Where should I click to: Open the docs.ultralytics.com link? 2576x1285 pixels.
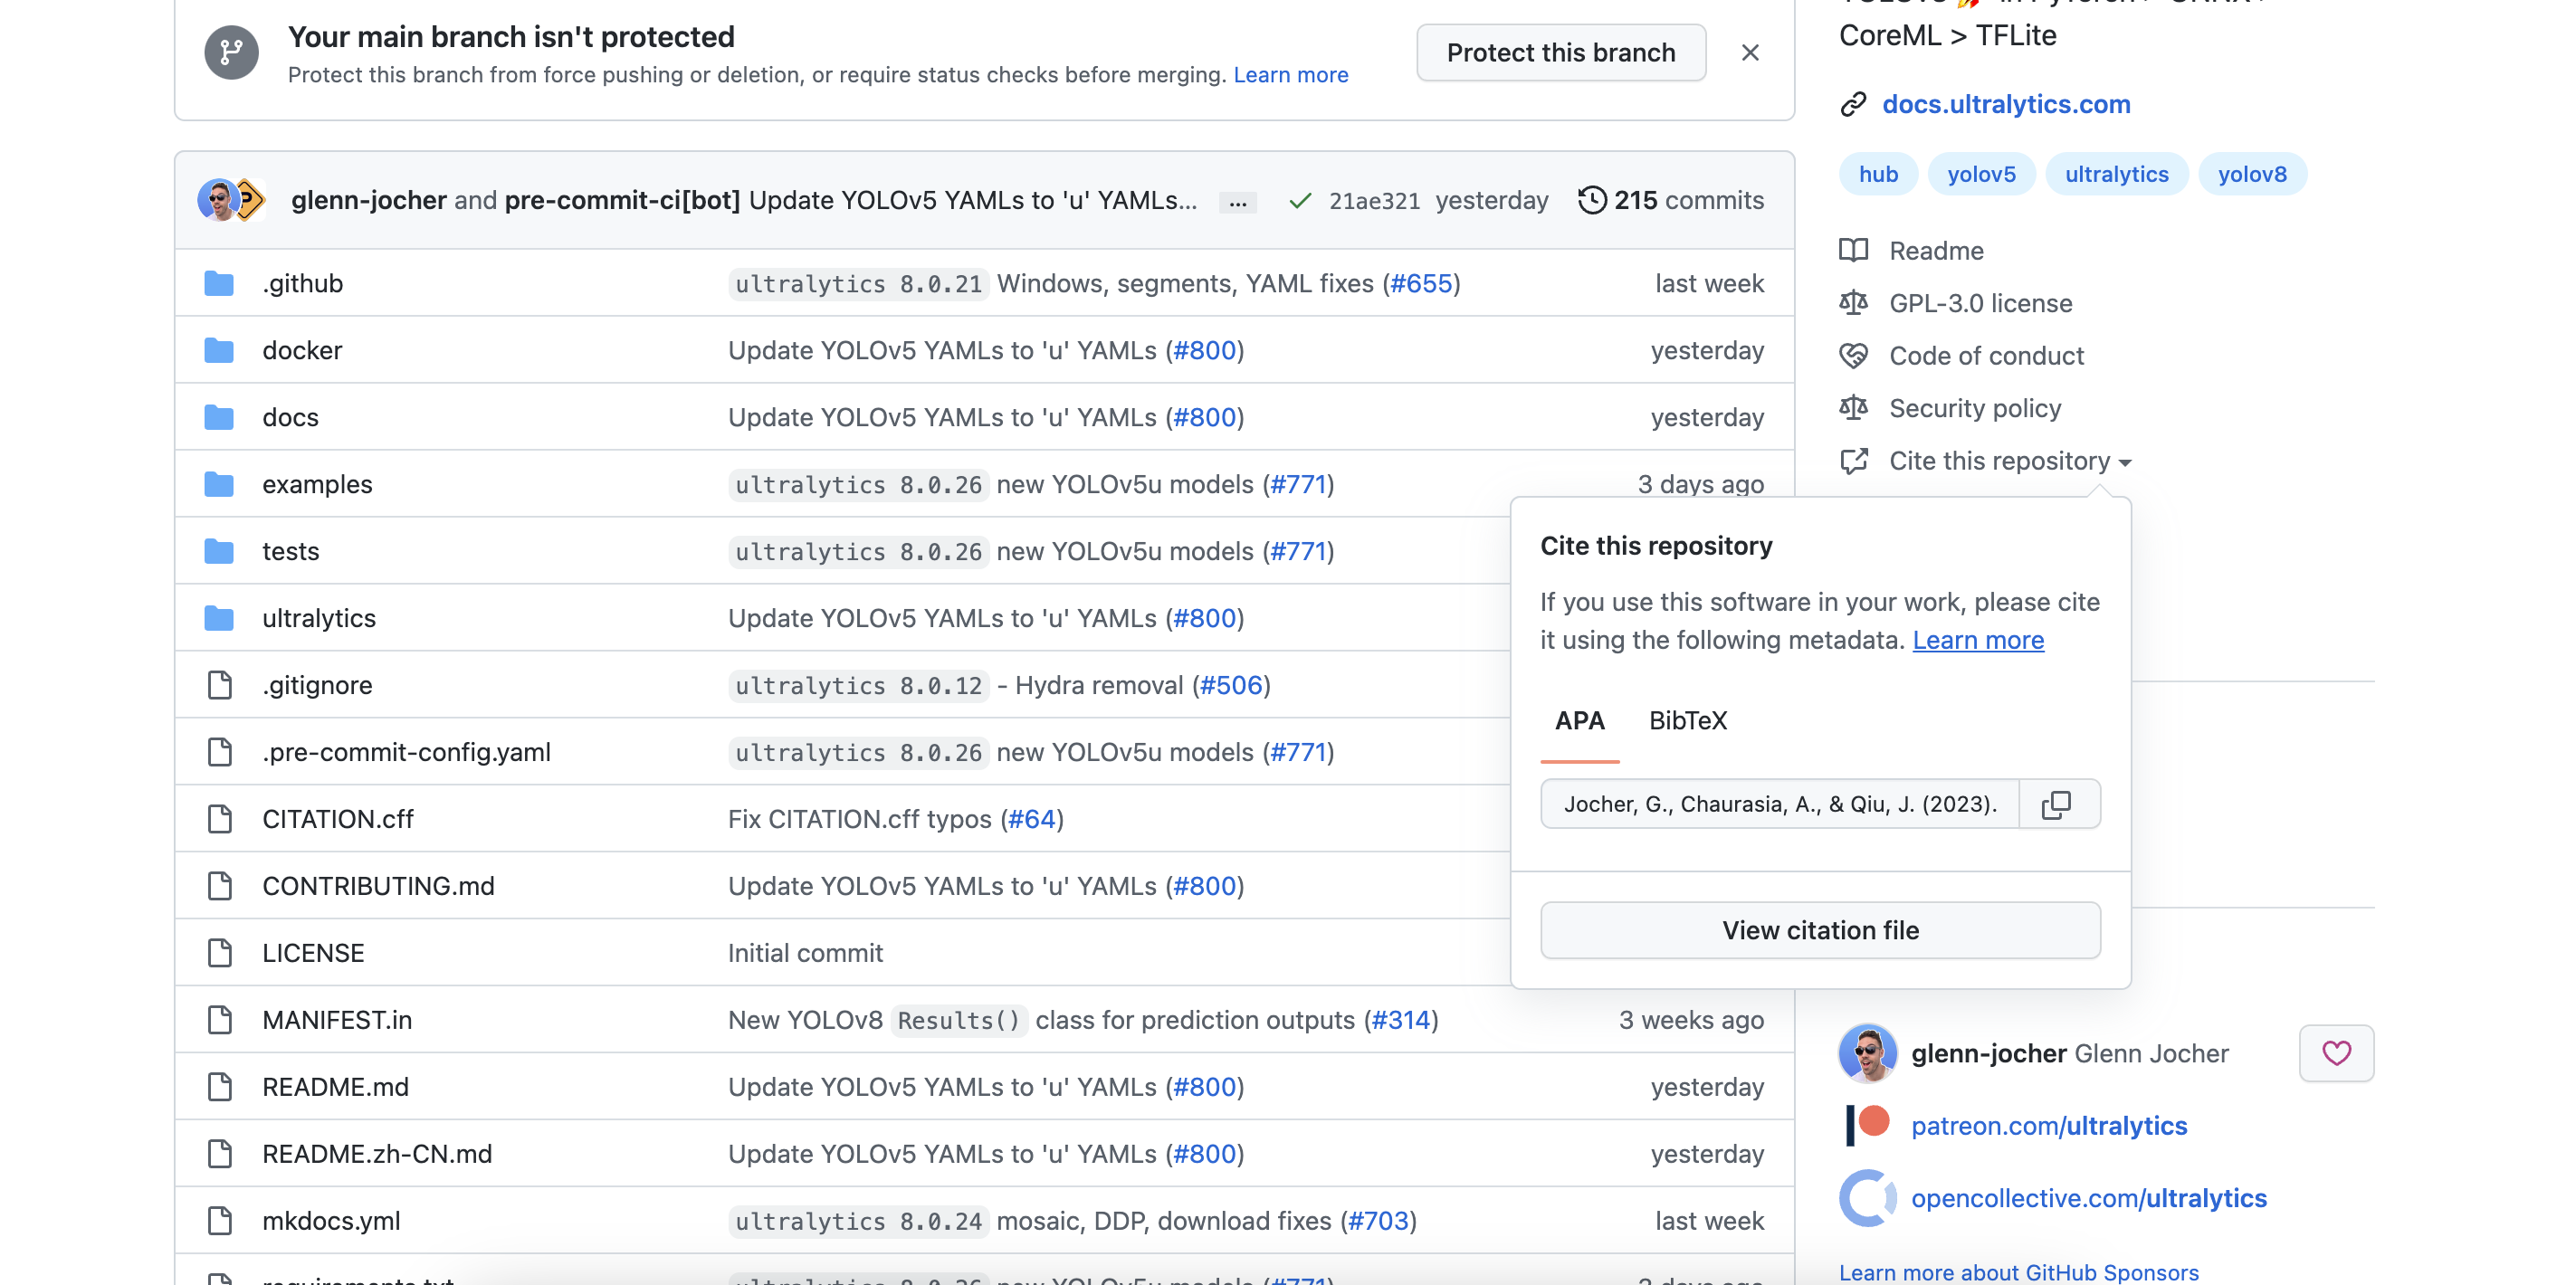2005,104
